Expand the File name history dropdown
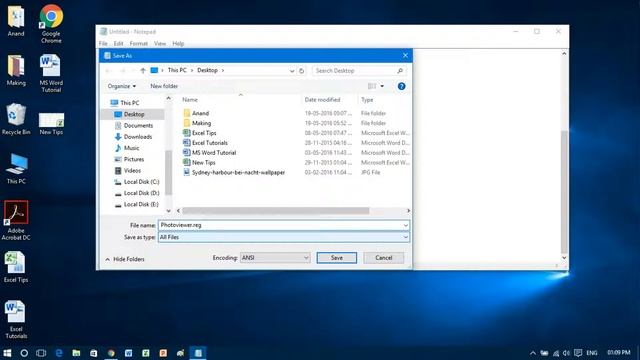This screenshot has height=360, width=640. 405,225
